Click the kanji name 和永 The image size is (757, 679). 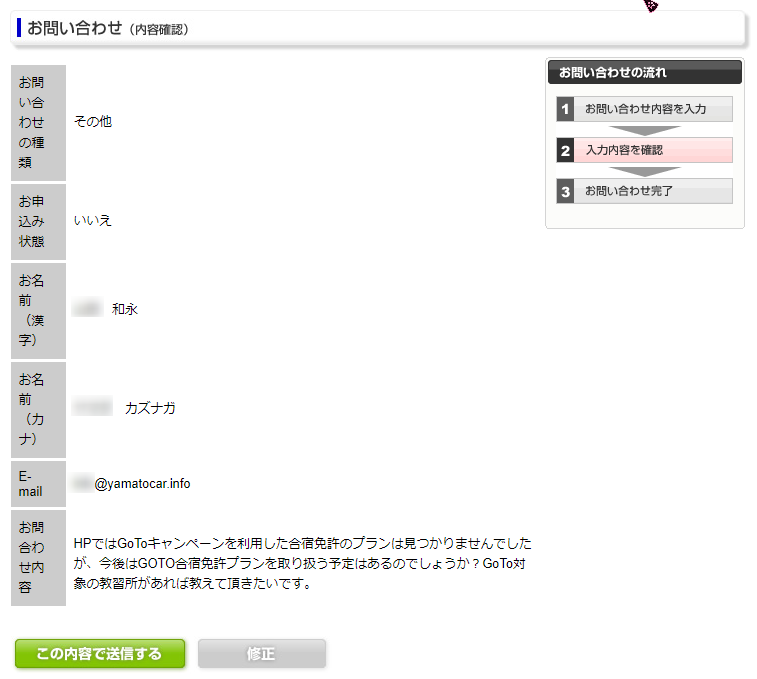coord(125,309)
